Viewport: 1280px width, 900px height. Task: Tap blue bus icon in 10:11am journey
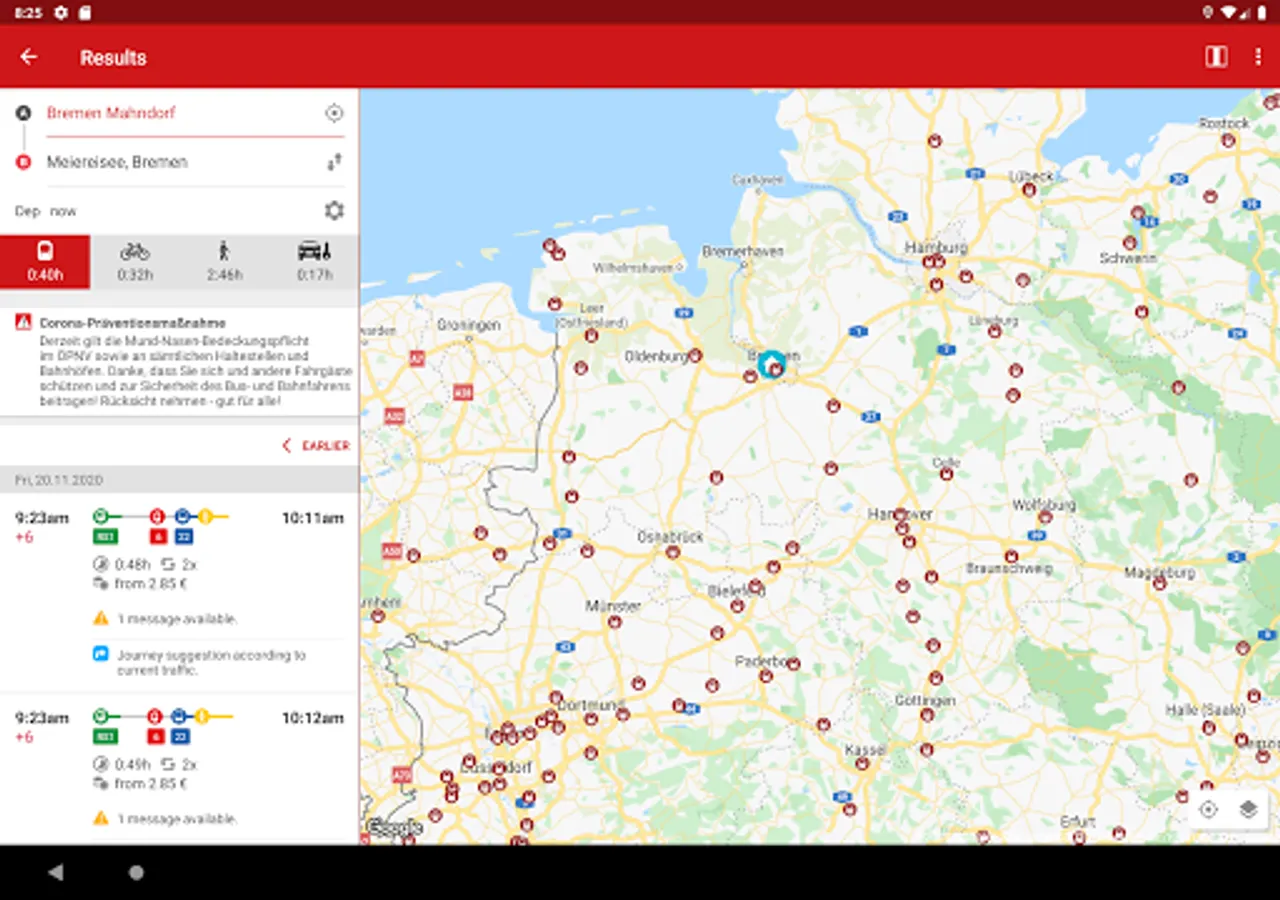tap(182, 517)
